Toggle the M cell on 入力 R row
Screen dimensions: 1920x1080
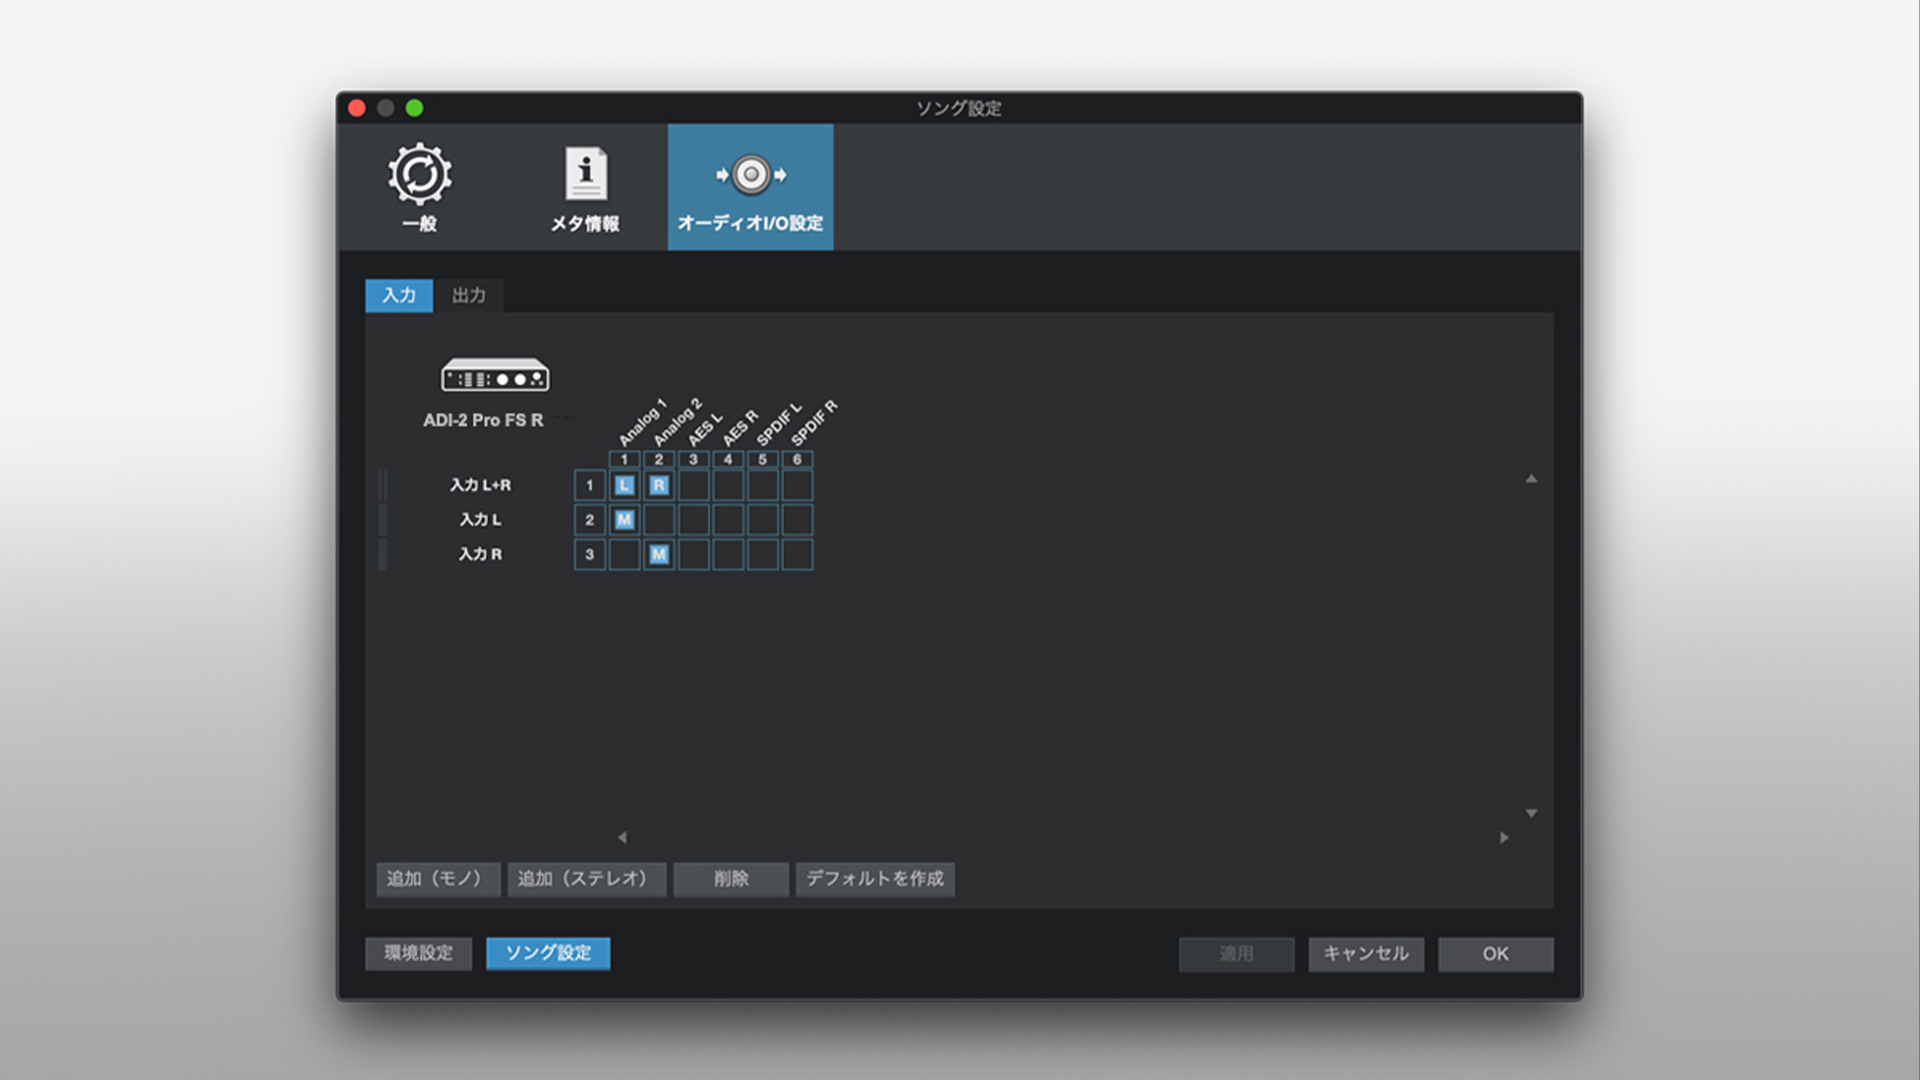[659, 555]
